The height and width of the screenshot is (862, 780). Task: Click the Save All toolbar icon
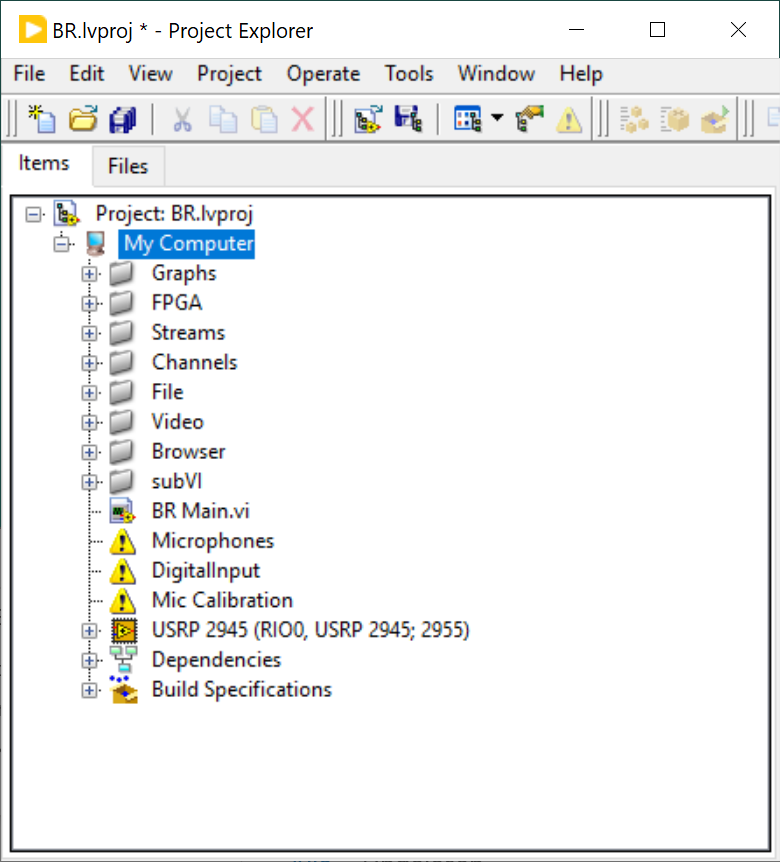[122, 120]
